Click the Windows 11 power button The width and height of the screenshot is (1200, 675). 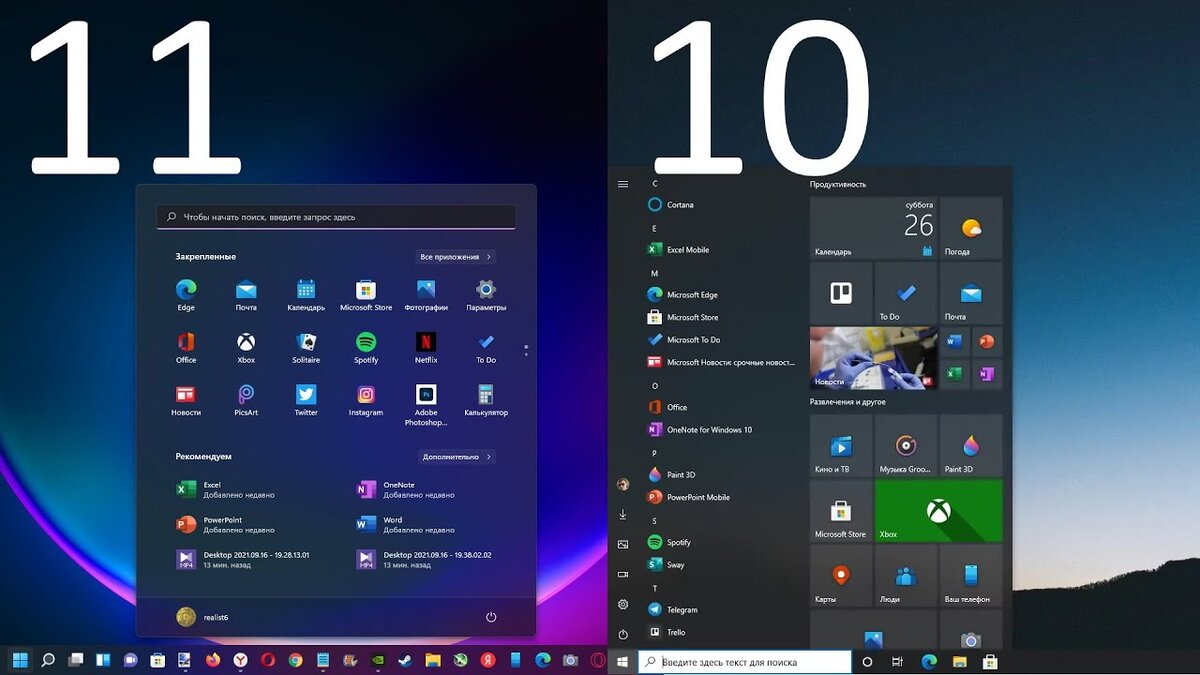(491, 617)
